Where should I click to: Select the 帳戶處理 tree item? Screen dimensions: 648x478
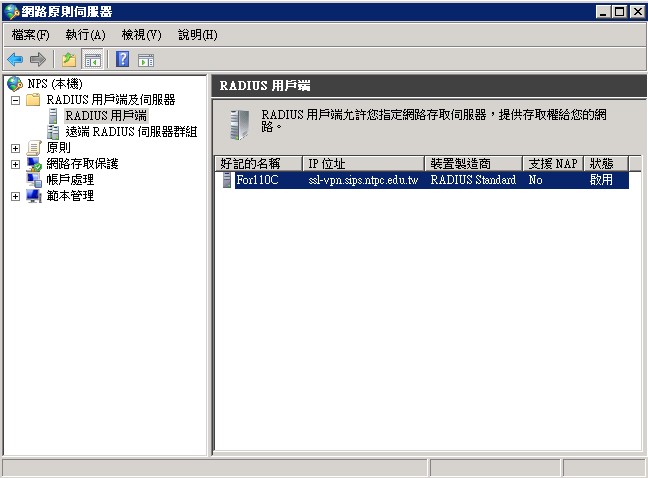(70, 180)
